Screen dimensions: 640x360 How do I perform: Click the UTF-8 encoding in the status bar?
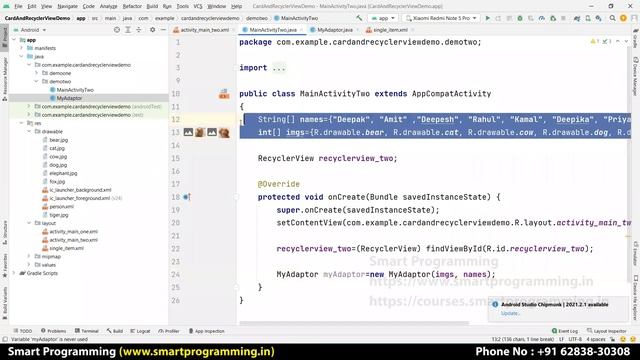tap(575, 339)
